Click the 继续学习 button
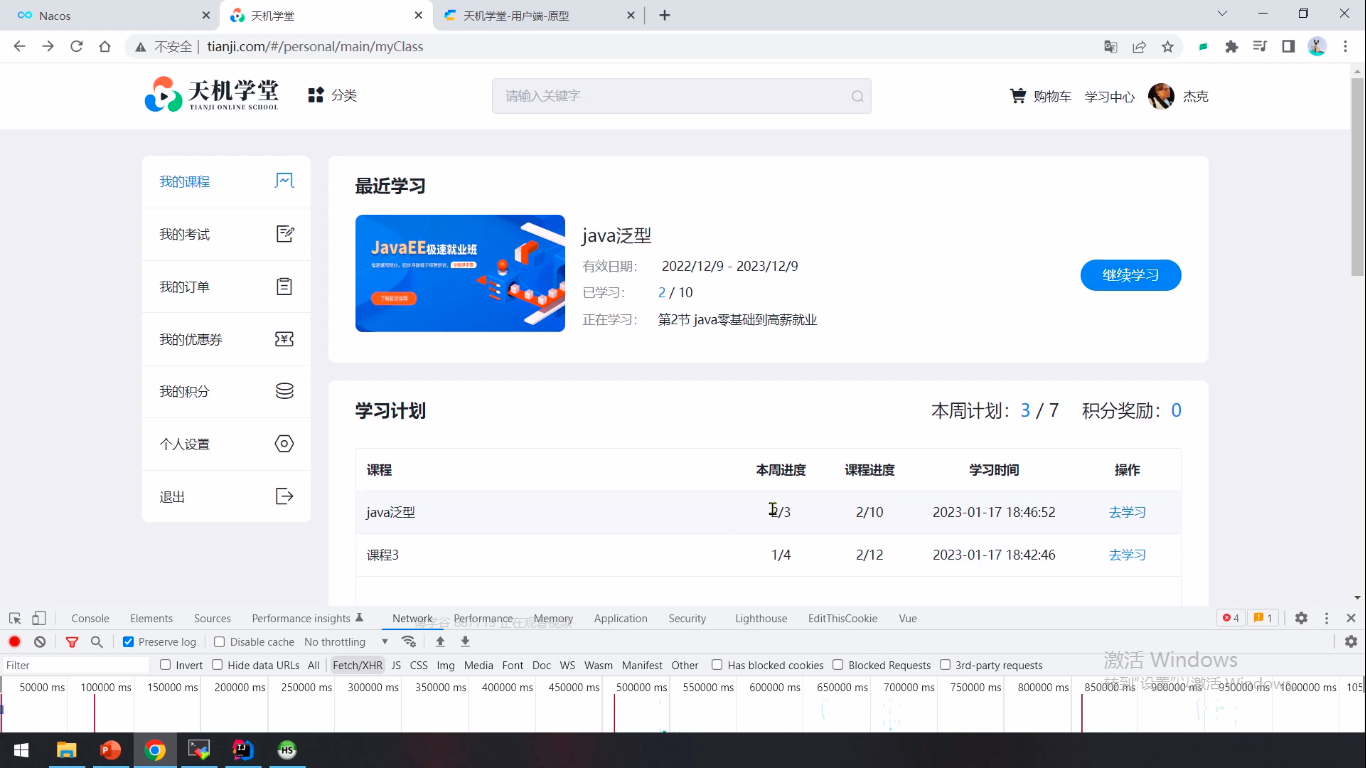 pyautogui.click(x=1131, y=275)
